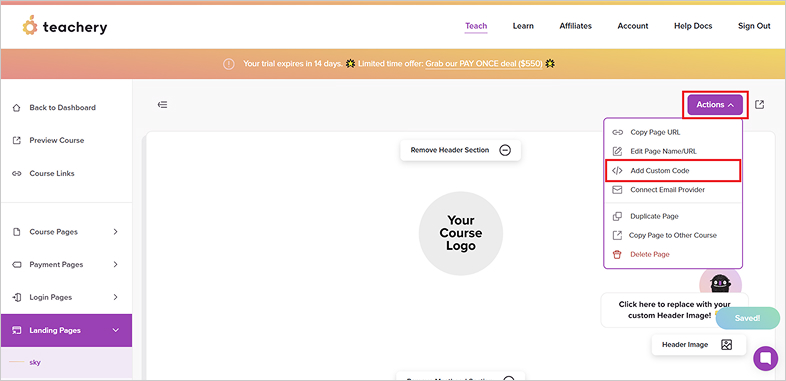
Task: Click Back to Dashboard sidebar link
Action: 62,108
